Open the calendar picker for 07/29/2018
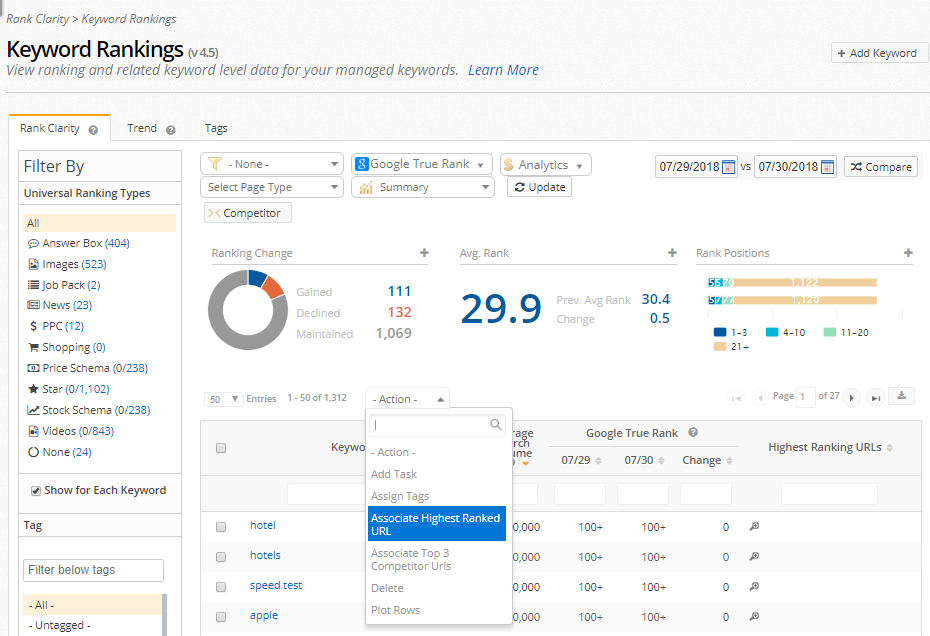The image size is (930, 636). point(728,167)
